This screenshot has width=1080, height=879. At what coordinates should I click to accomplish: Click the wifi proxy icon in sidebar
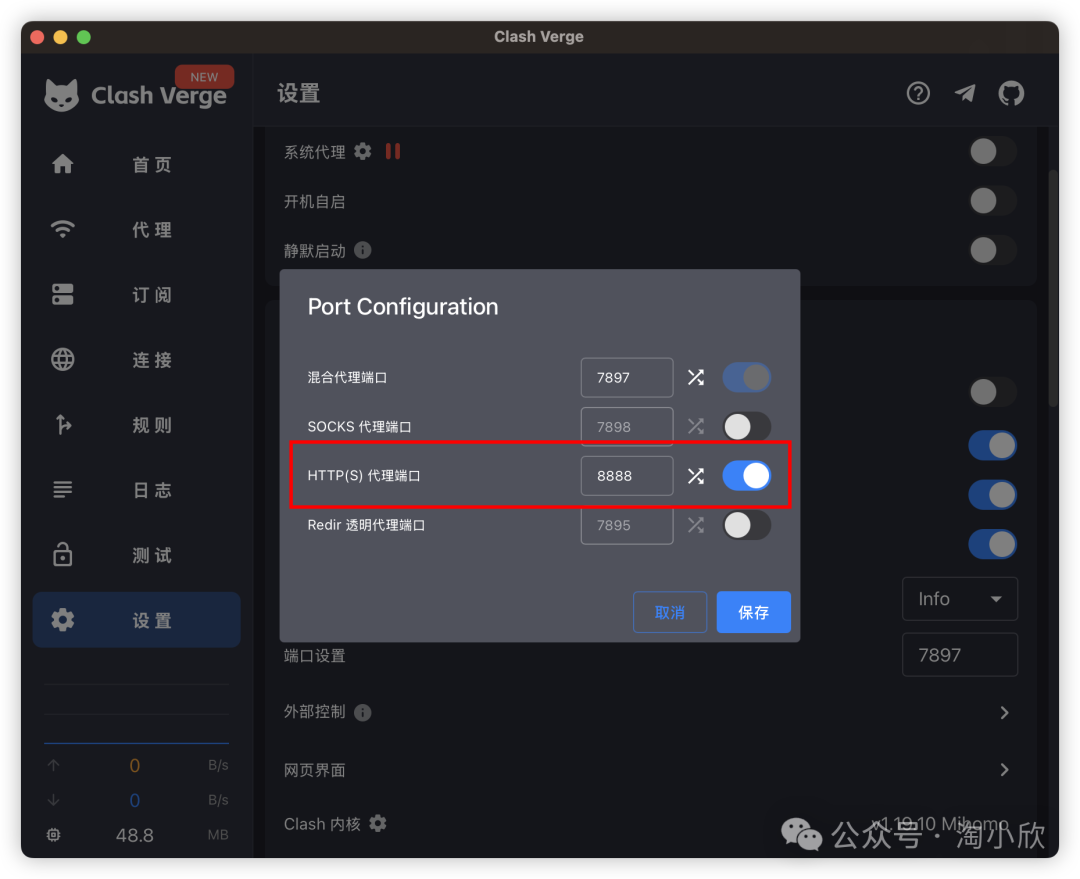(x=63, y=229)
